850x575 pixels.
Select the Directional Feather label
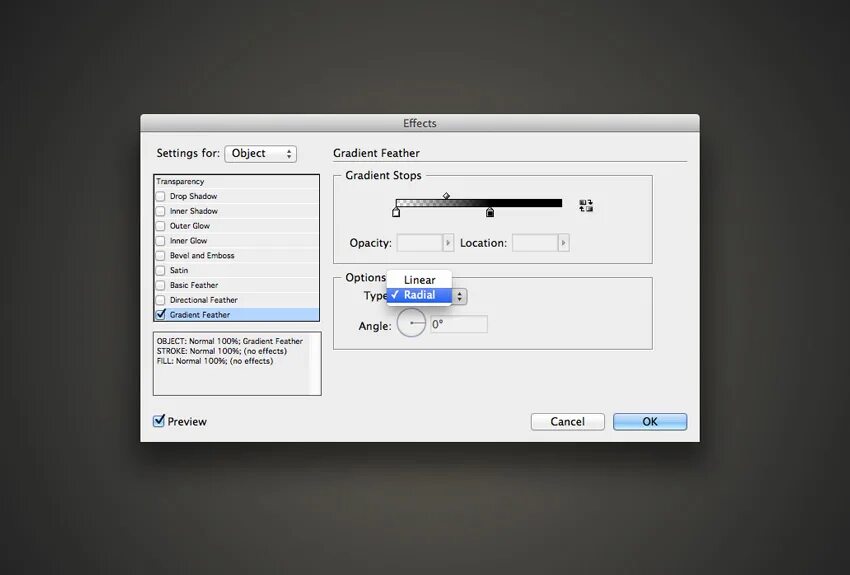(203, 300)
